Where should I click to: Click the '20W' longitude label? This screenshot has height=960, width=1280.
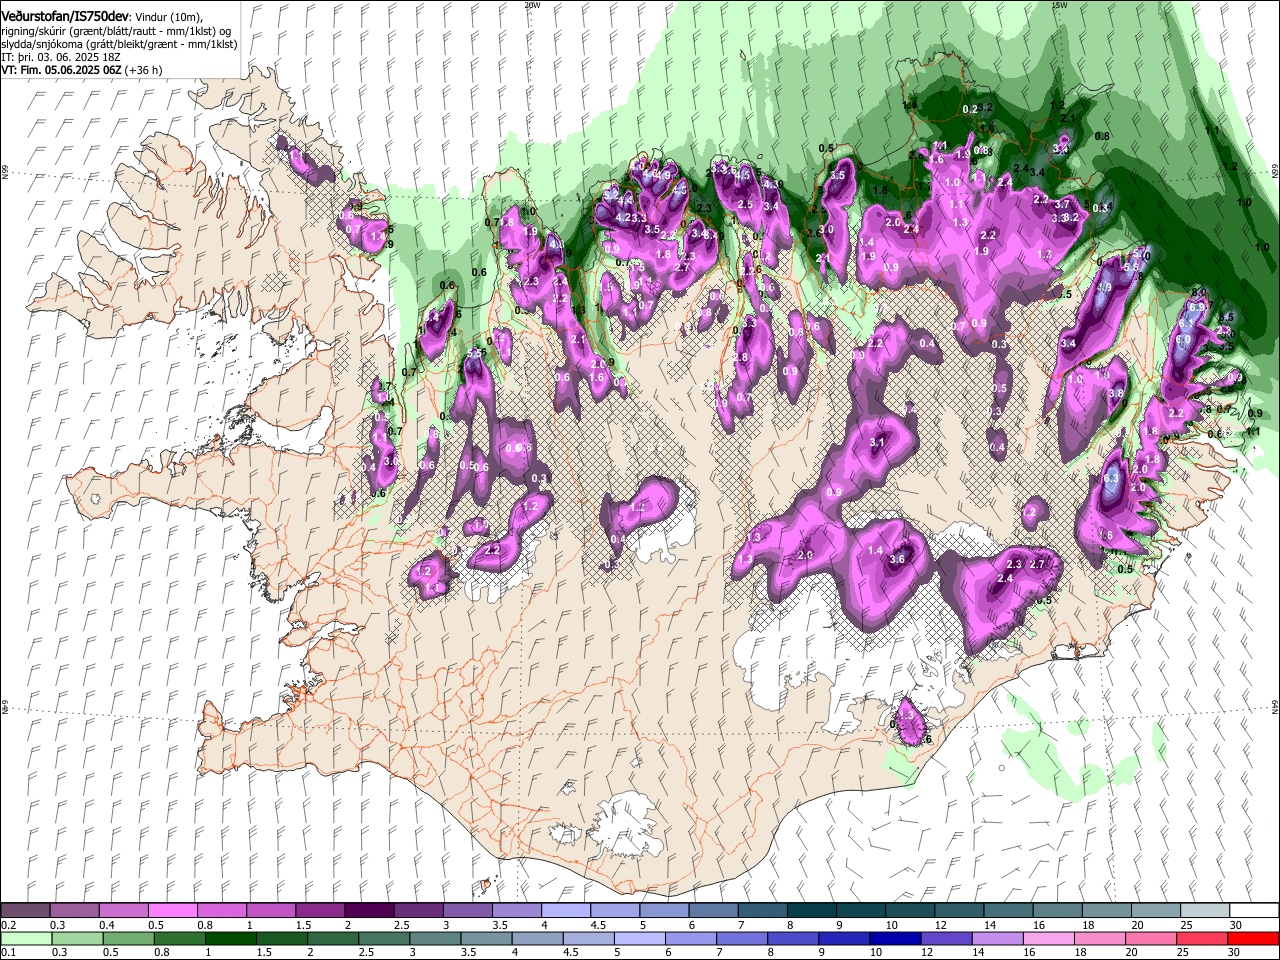click(532, 4)
